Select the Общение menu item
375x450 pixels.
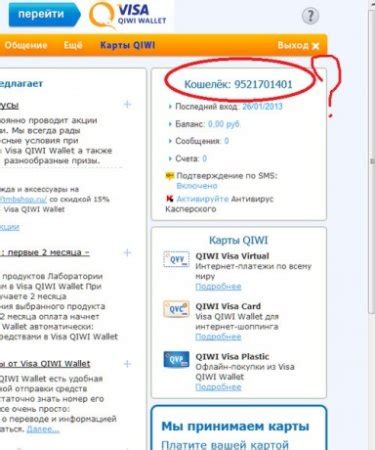(x=26, y=45)
